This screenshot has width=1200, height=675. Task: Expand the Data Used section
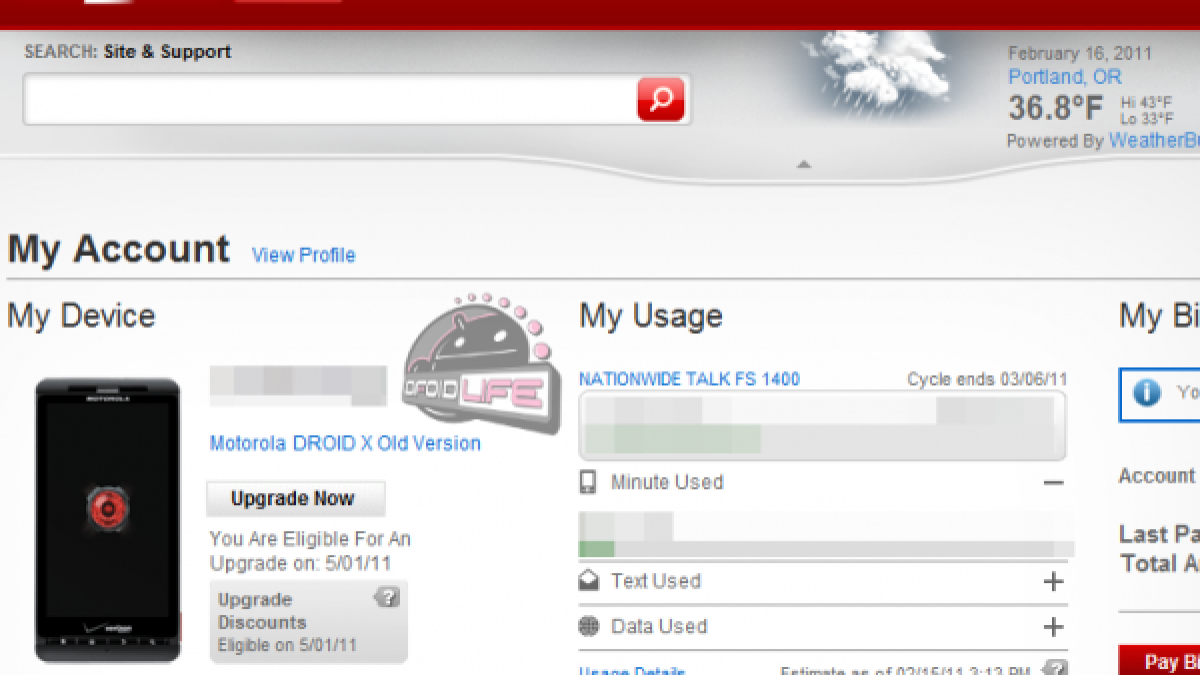[x=1053, y=627]
